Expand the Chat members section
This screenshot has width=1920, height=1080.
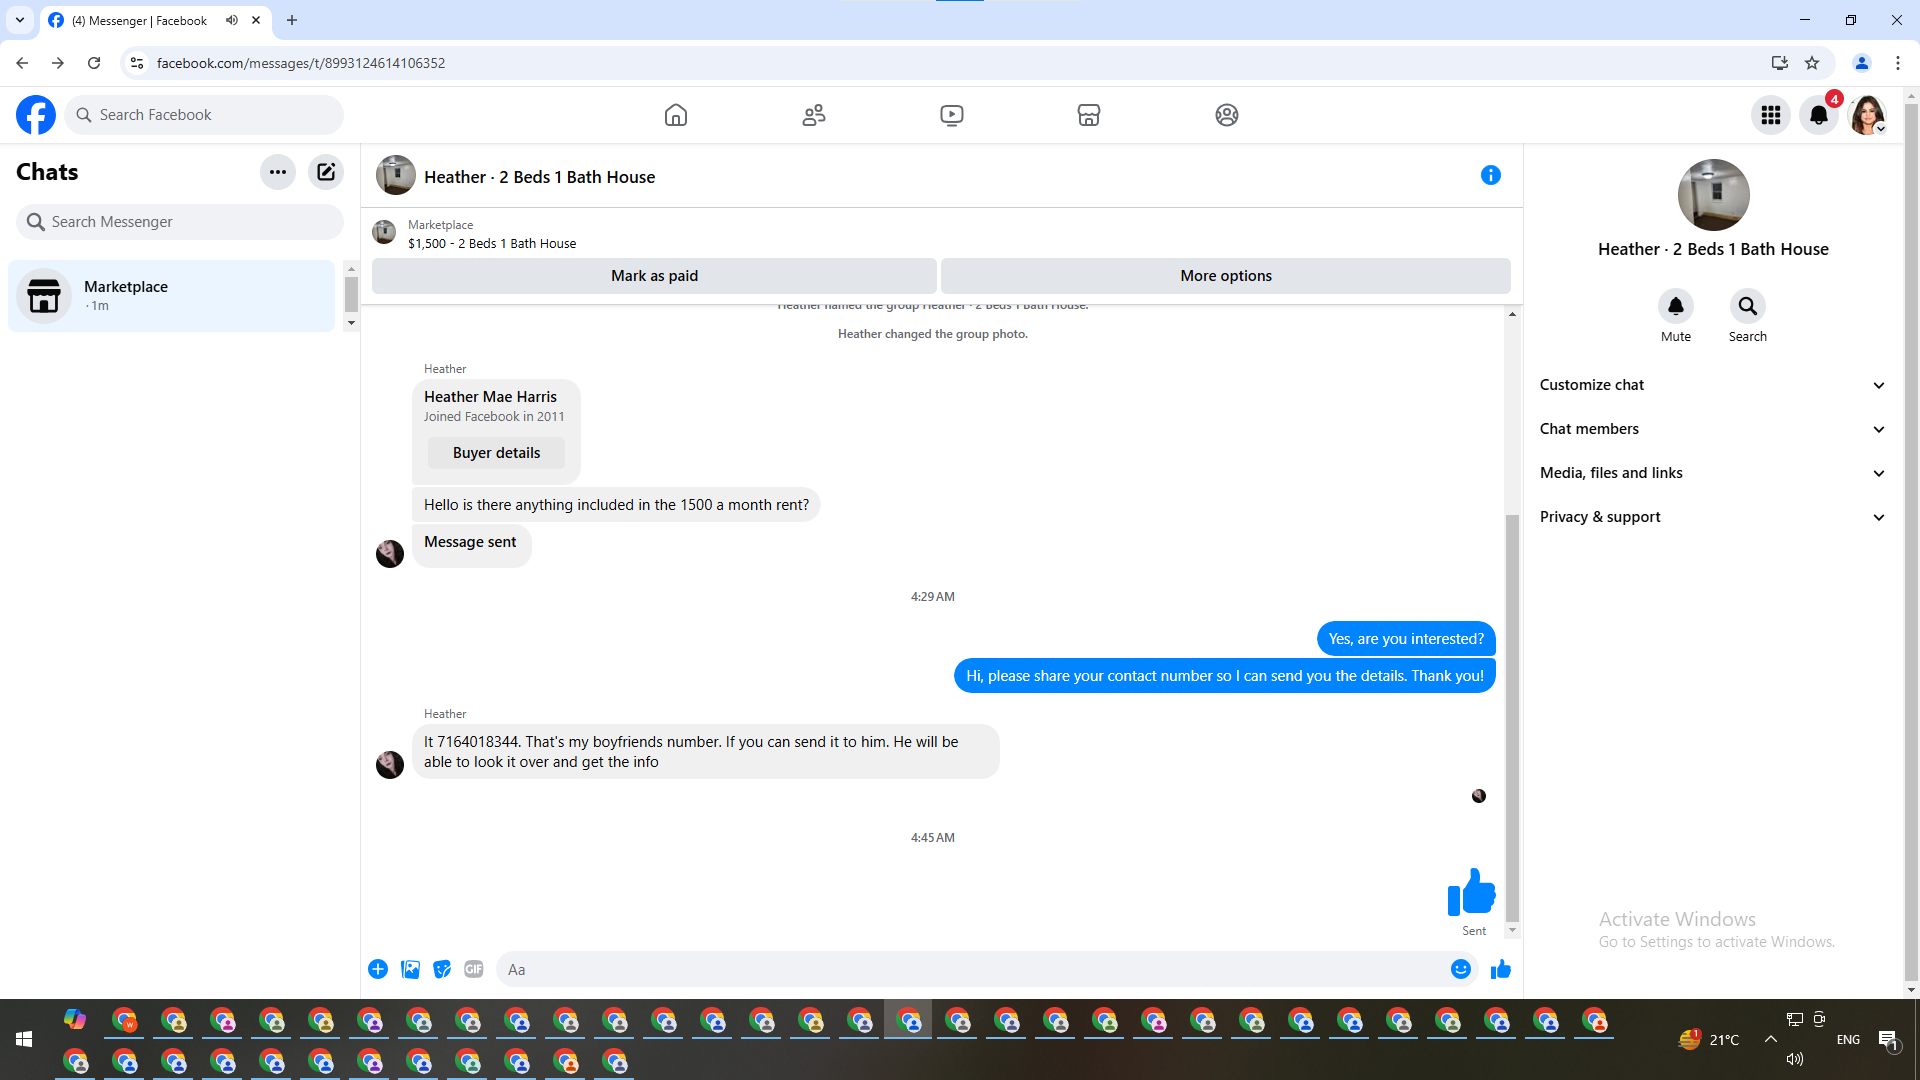point(1712,429)
